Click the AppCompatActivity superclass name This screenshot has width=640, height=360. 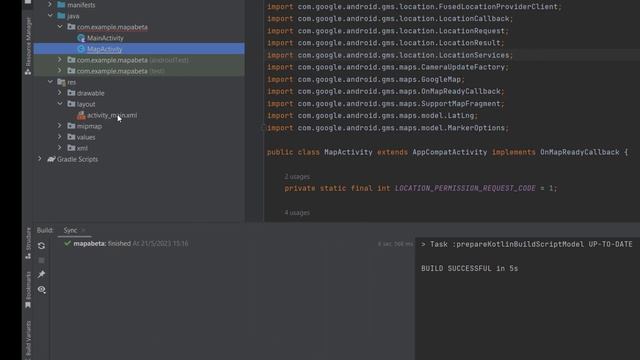pos(449,152)
